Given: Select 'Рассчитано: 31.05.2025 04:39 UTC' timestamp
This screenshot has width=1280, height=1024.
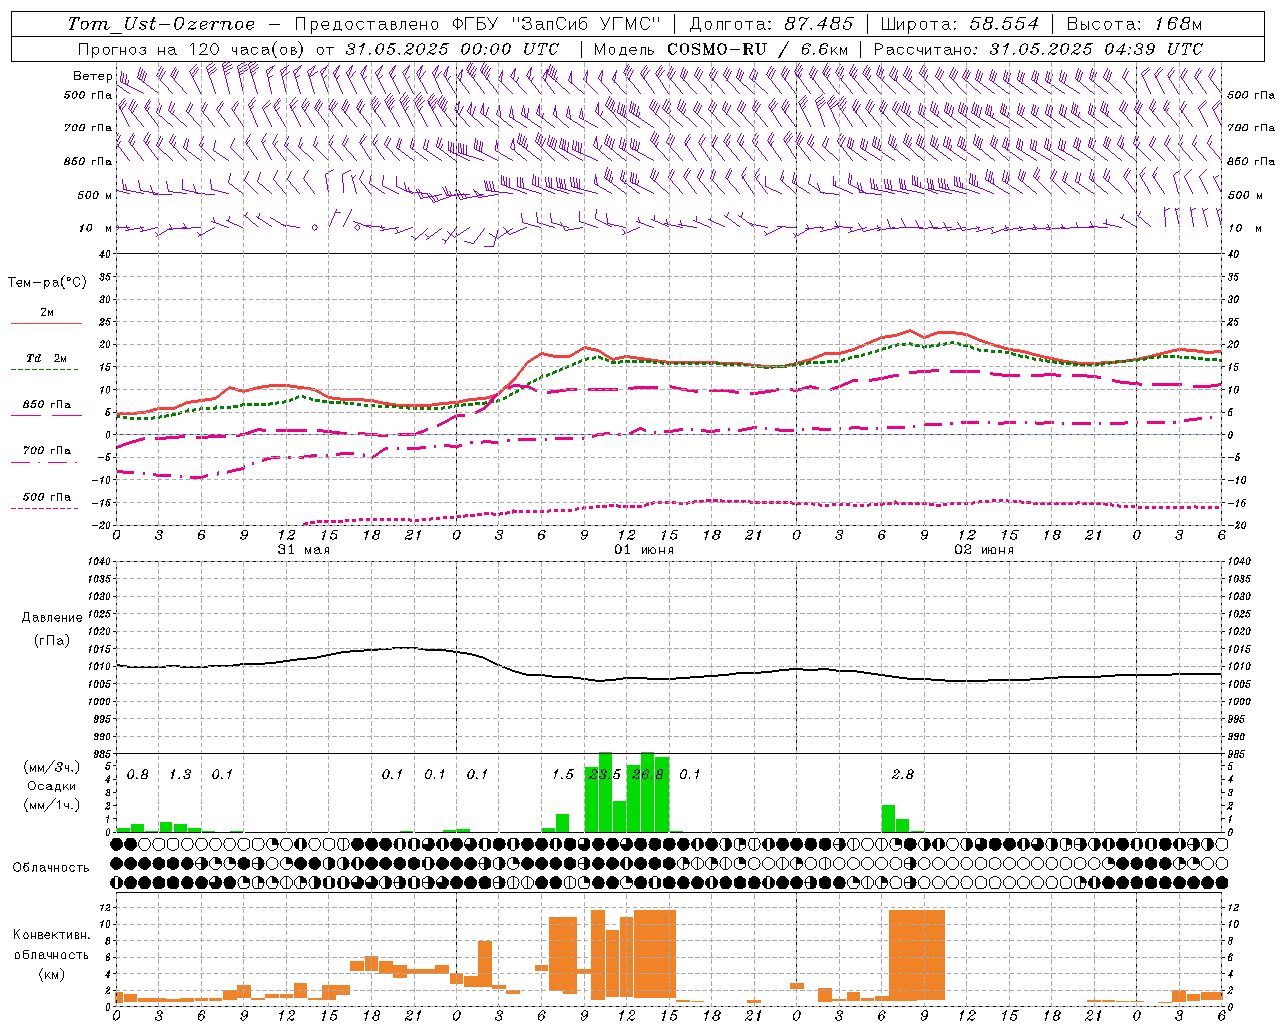Looking at the screenshot, I should pos(1038,49).
